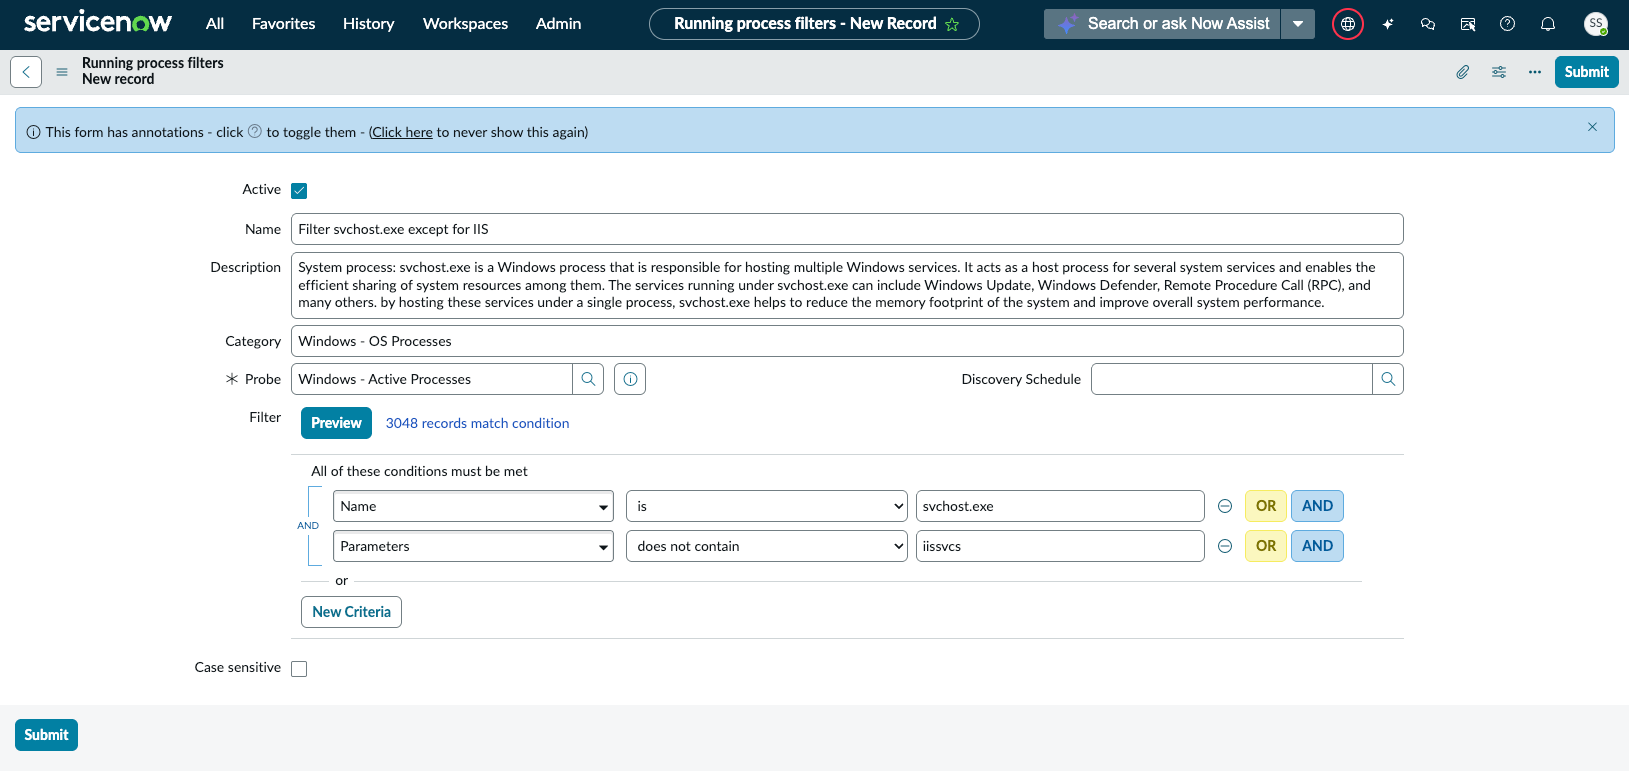Add AND condition to iissvcs row
The height and width of the screenshot is (771, 1629).
click(x=1317, y=546)
